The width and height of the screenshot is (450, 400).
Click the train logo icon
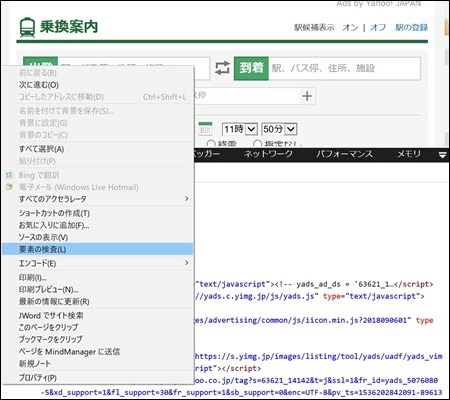[27, 27]
